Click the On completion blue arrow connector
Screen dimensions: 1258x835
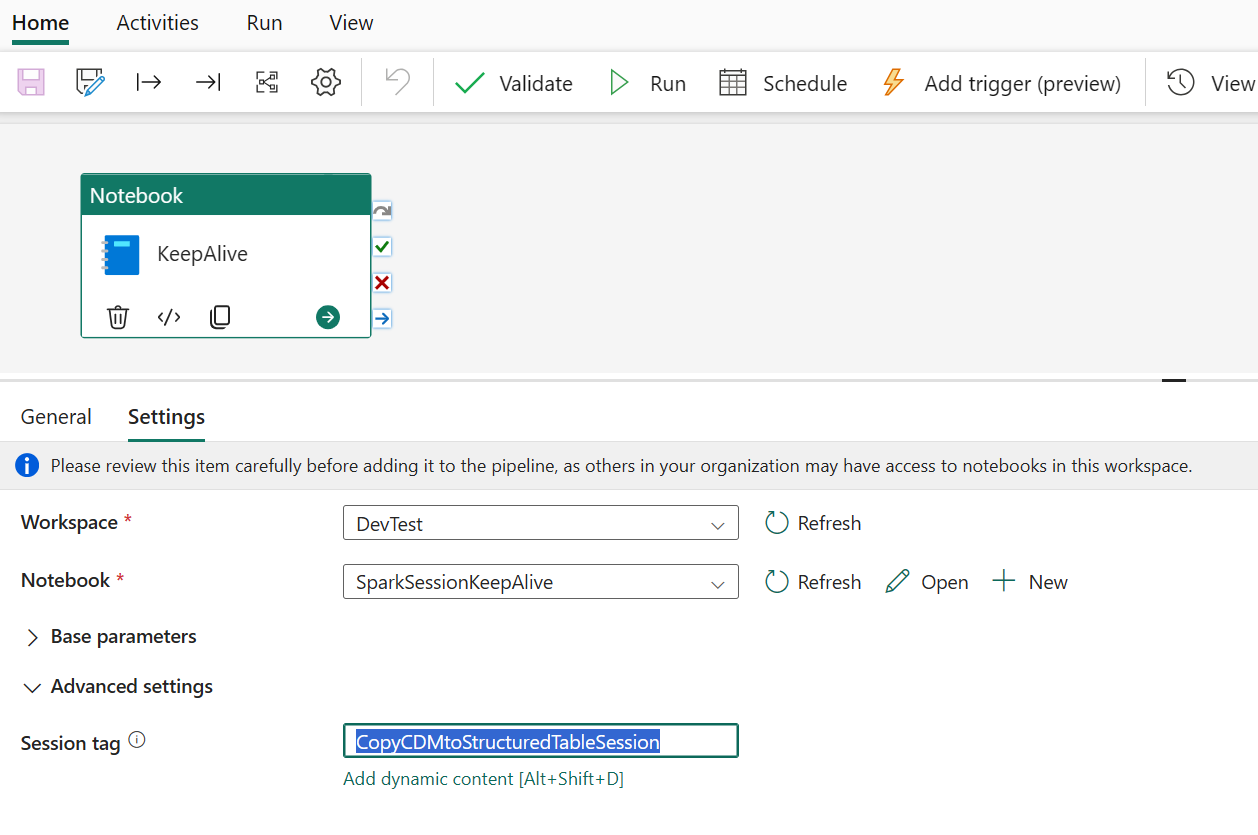point(382,319)
